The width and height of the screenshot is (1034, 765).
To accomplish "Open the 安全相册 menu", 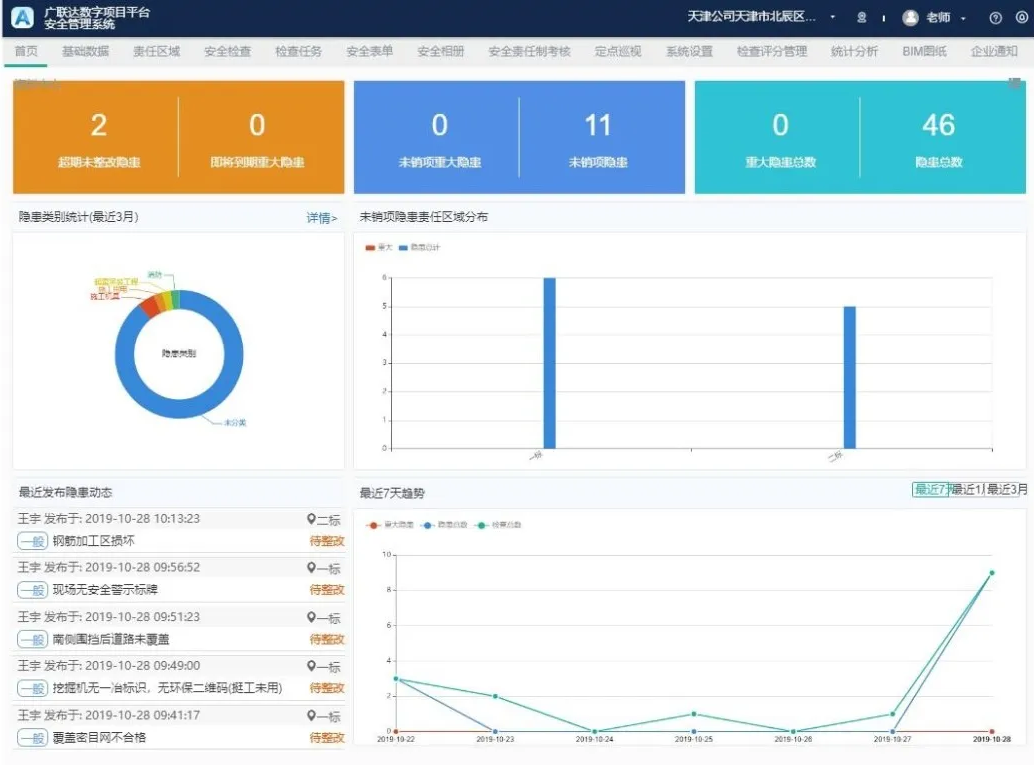I will (441, 51).
